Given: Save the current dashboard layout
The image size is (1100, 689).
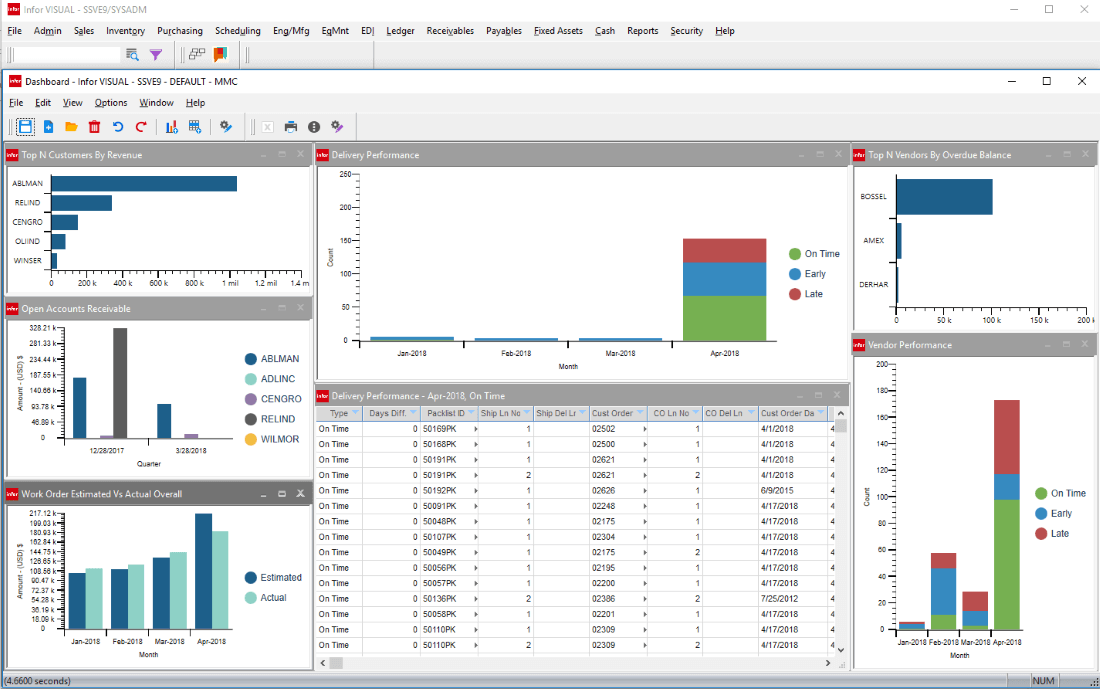Looking at the screenshot, I should pyautogui.click(x=25, y=127).
